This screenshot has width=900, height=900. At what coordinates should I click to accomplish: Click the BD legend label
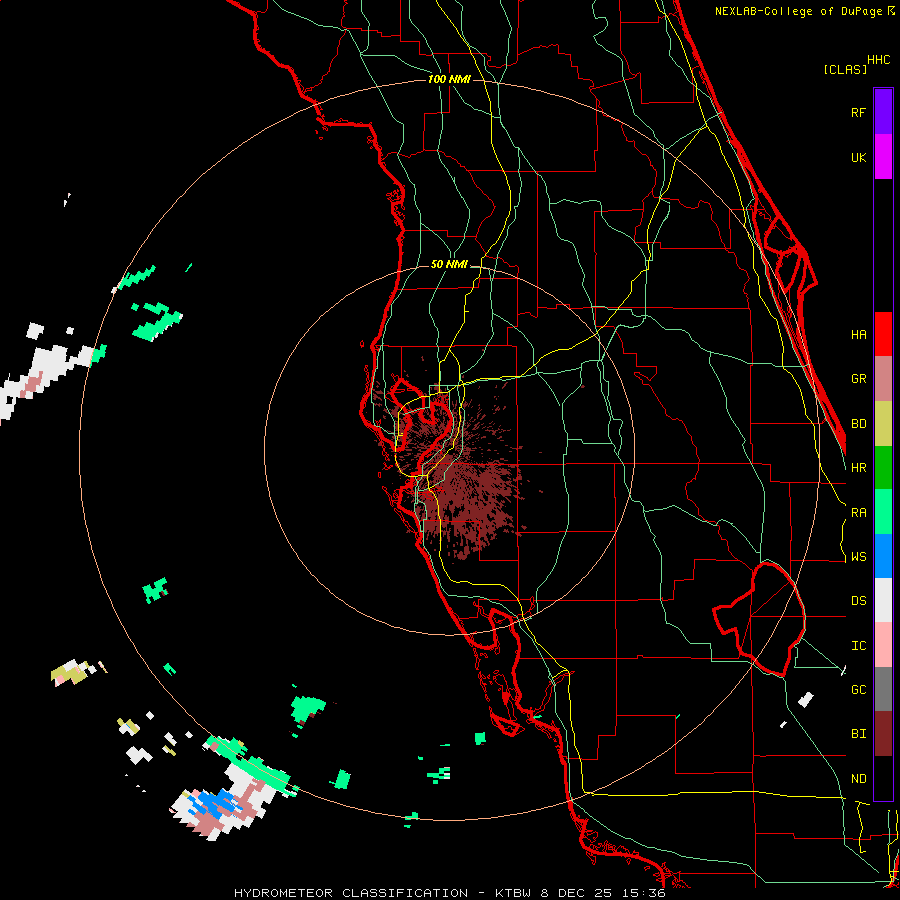tap(858, 424)
